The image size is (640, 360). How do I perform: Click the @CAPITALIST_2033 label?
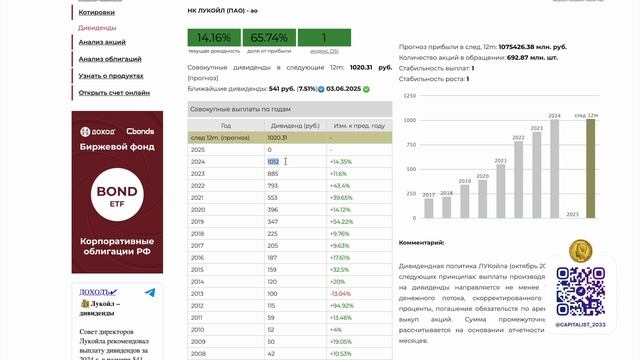click(580, 325)
